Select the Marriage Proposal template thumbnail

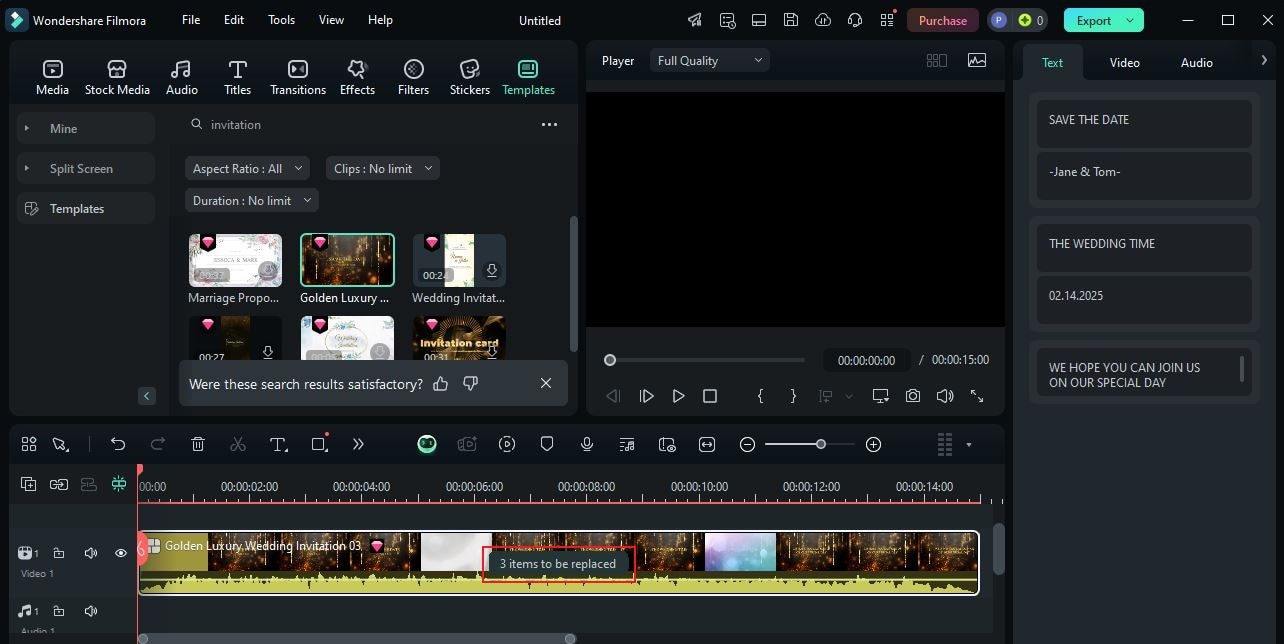point(235,260)
